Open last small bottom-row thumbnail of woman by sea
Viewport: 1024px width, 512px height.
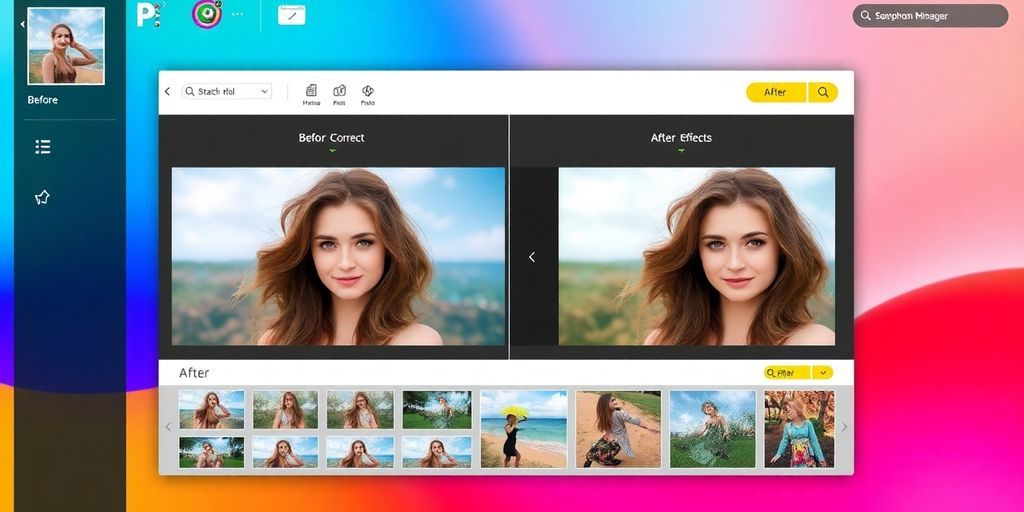437,453
